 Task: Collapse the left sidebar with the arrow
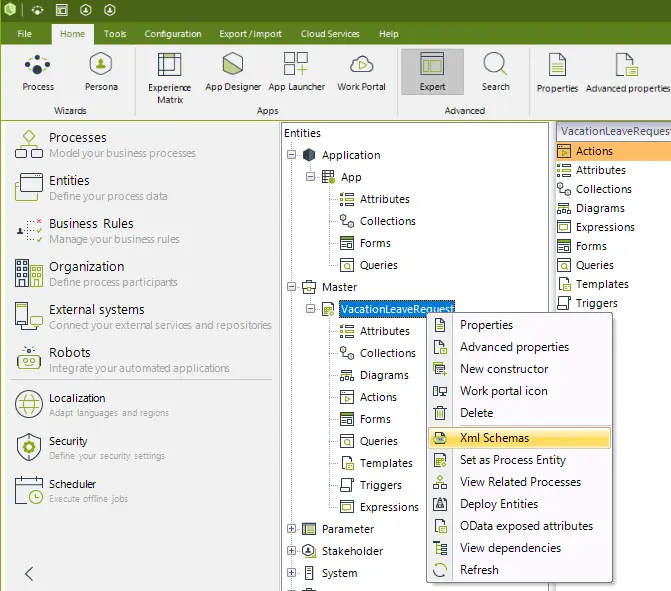pos(29,573)
